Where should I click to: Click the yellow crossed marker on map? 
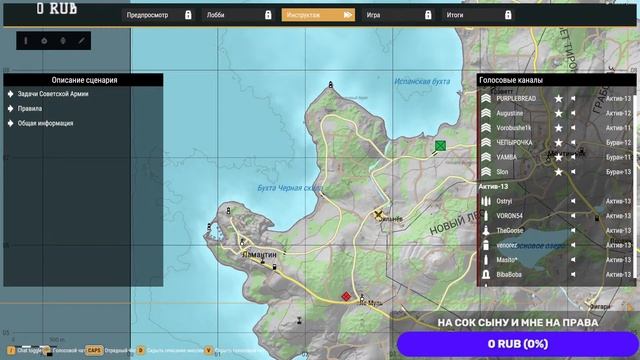pyautogui.click(x=378, y=214)
